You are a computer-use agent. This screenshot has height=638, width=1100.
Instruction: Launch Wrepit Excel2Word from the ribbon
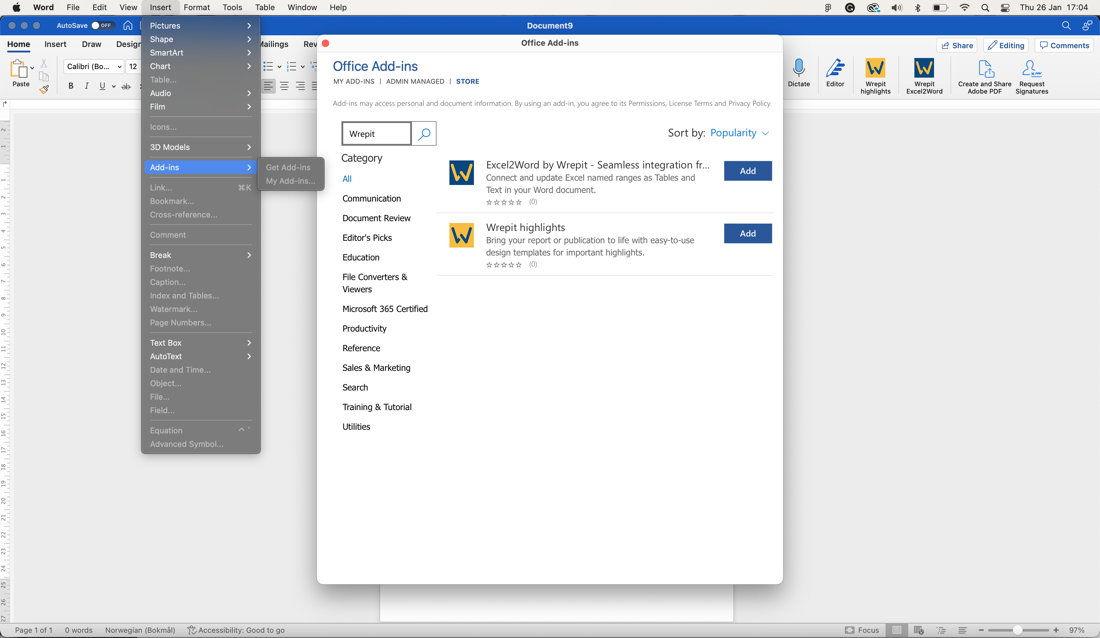tap(924, 76)
